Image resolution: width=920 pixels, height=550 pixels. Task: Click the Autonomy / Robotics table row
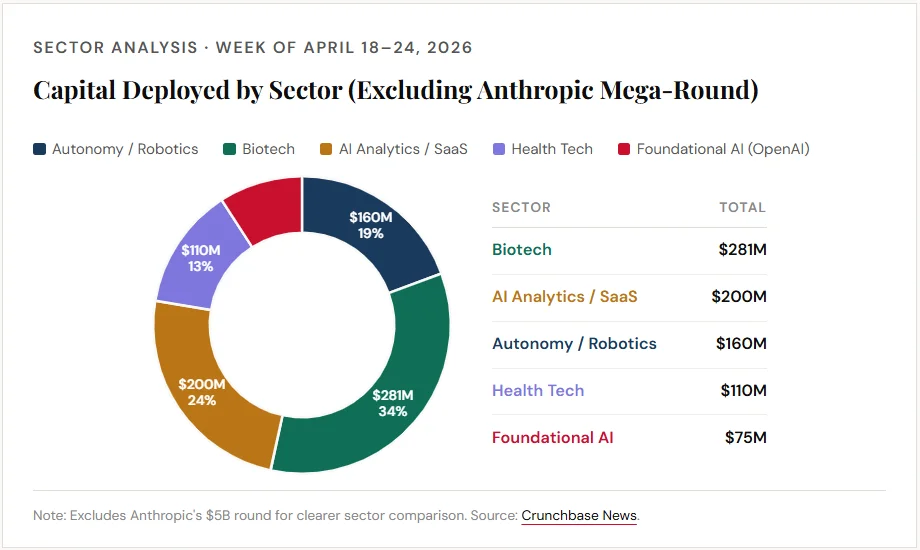[x=628, y=344]
